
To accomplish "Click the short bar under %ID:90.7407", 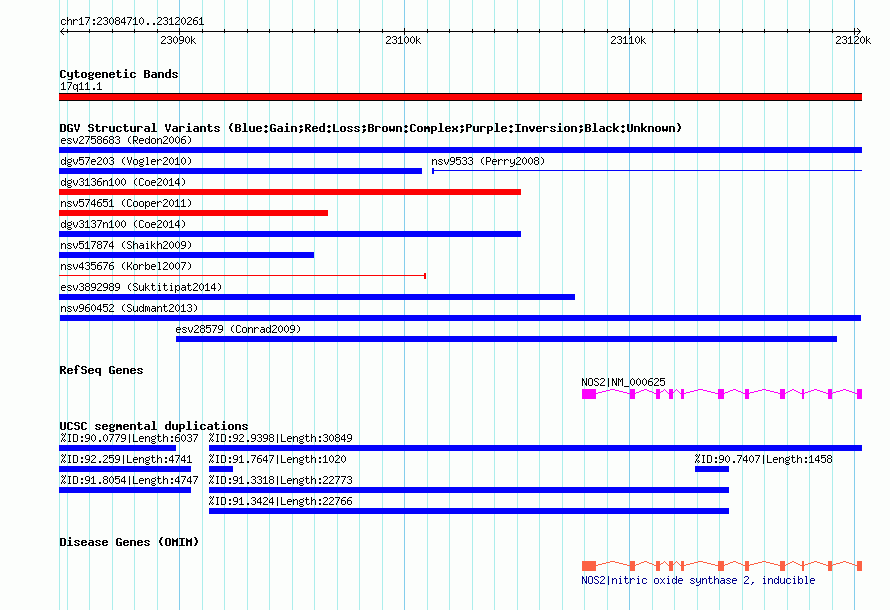I will click(x=712, y=469).
